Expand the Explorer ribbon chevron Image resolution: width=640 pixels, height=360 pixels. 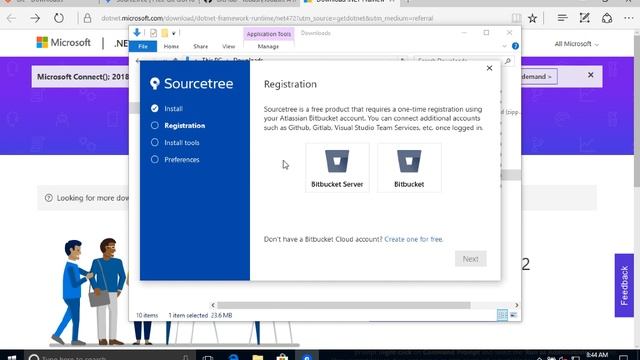click(504, 46)
